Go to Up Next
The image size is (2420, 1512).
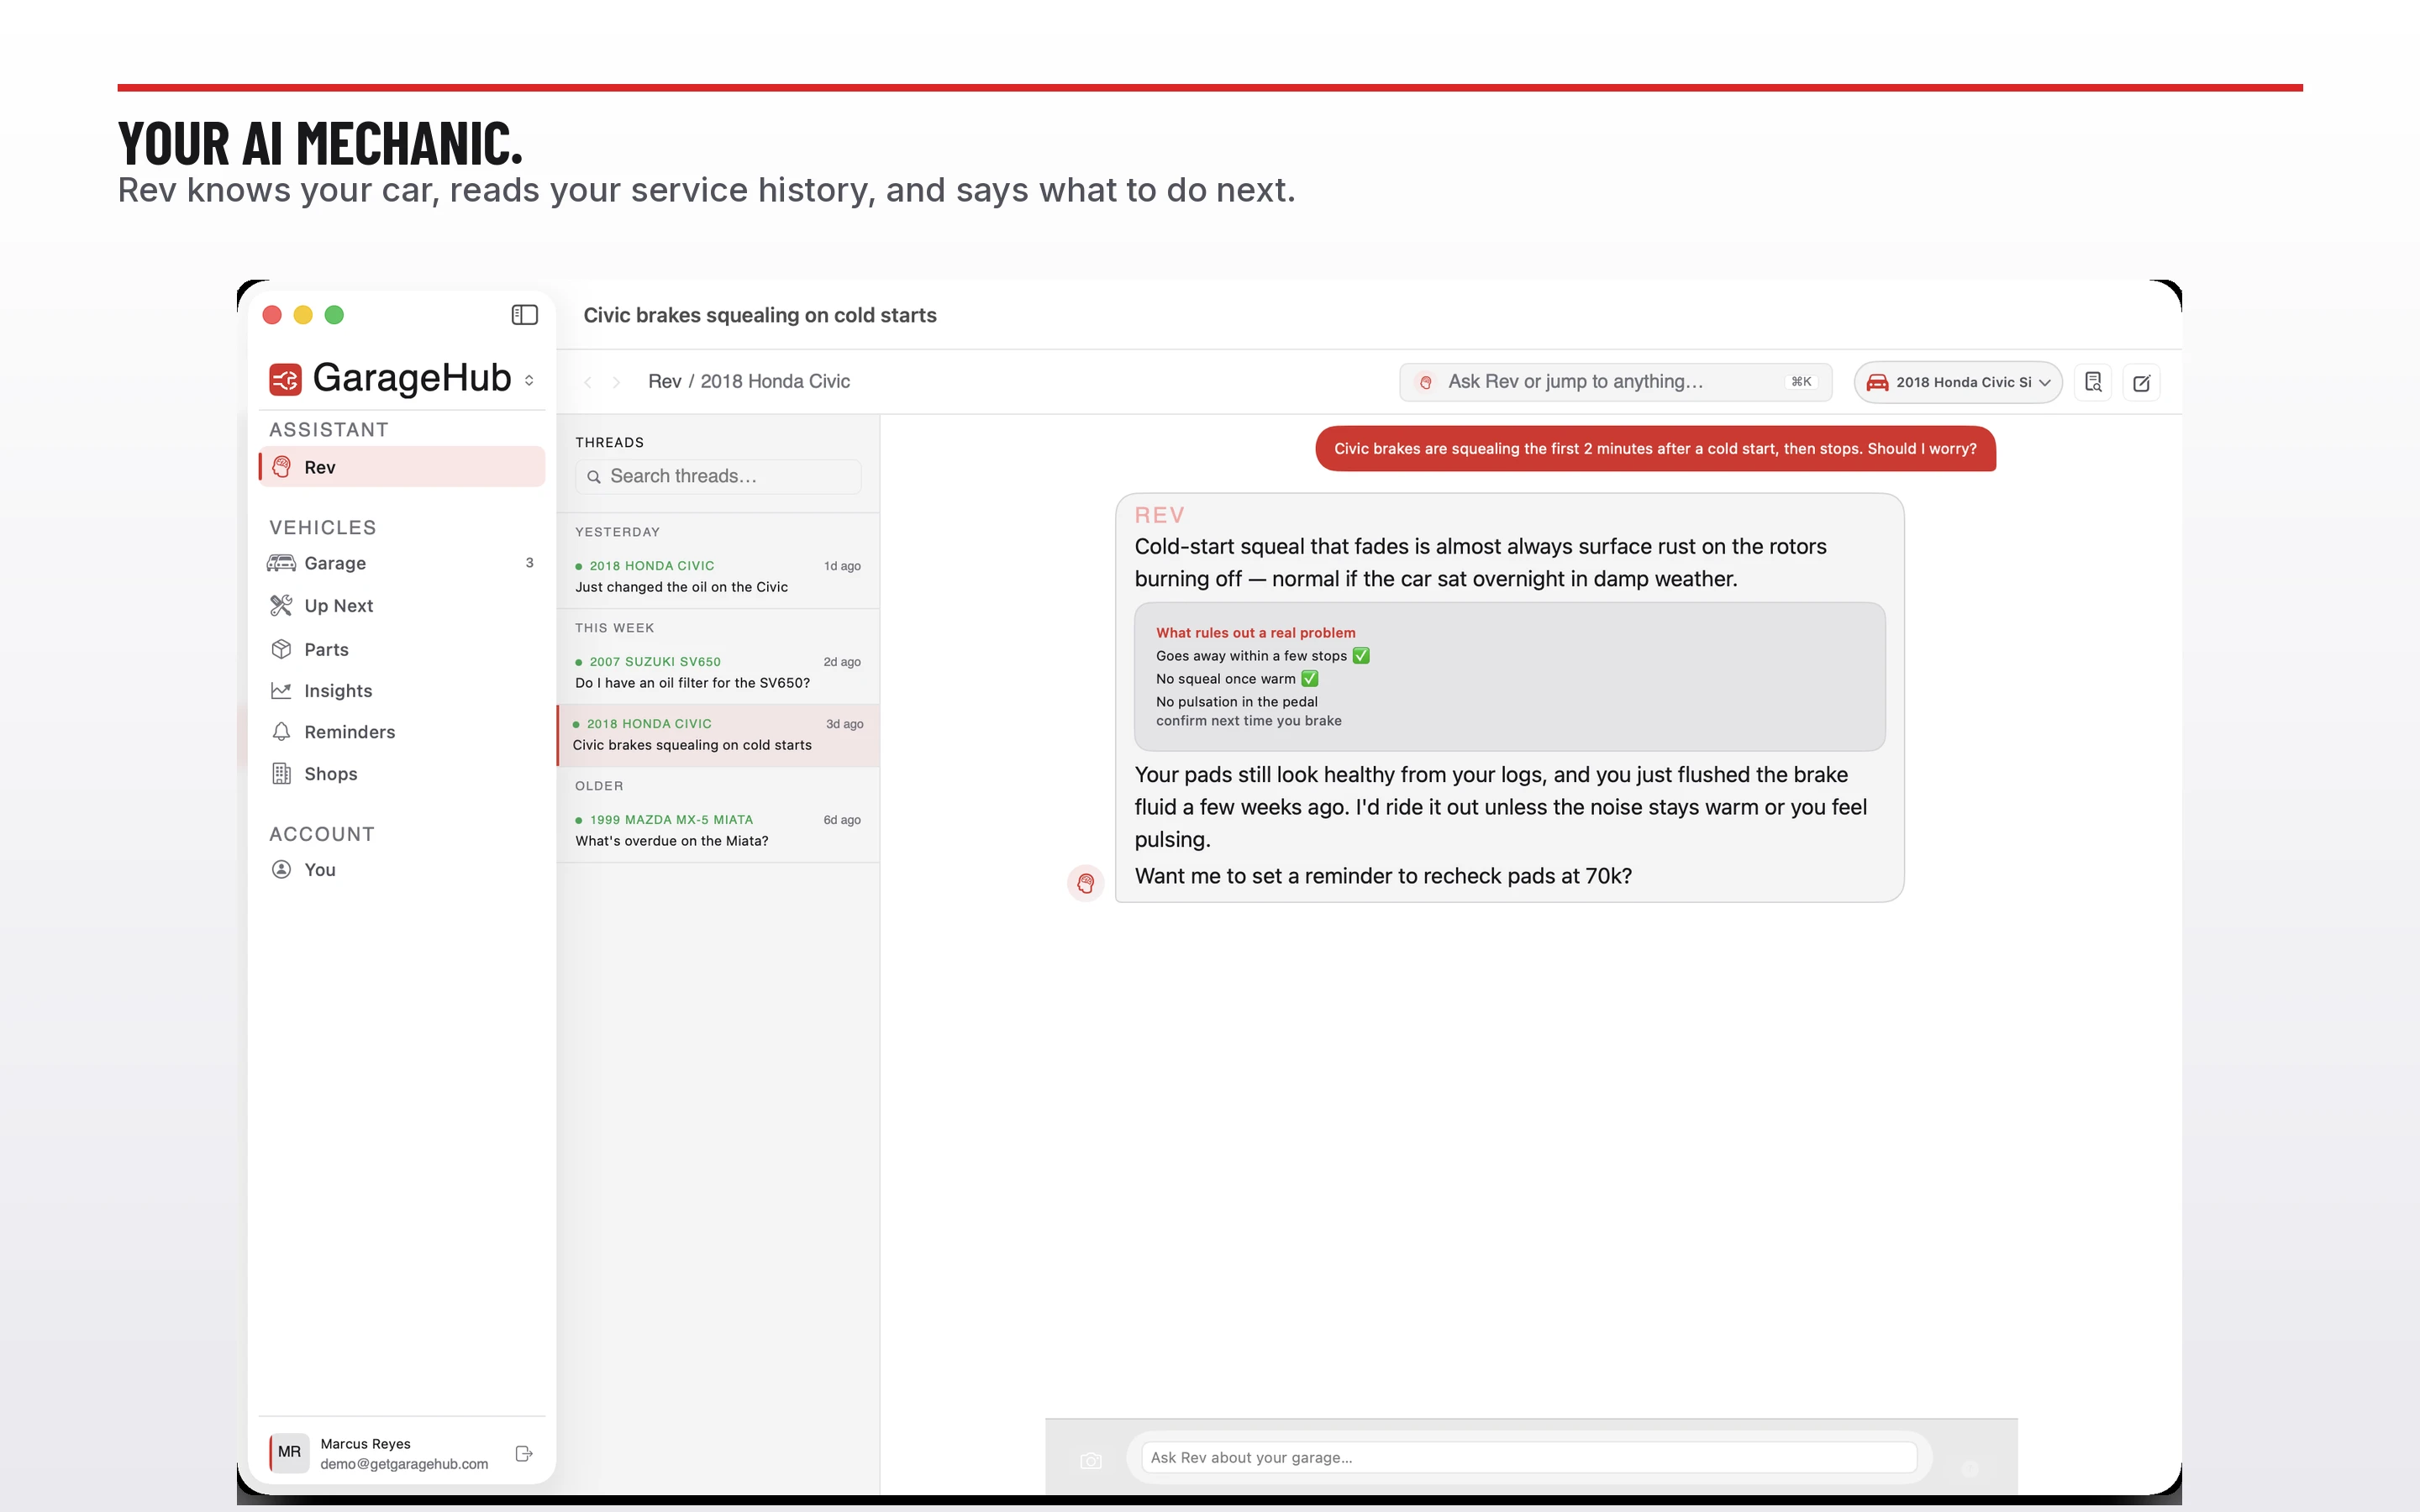pos(402,605)
